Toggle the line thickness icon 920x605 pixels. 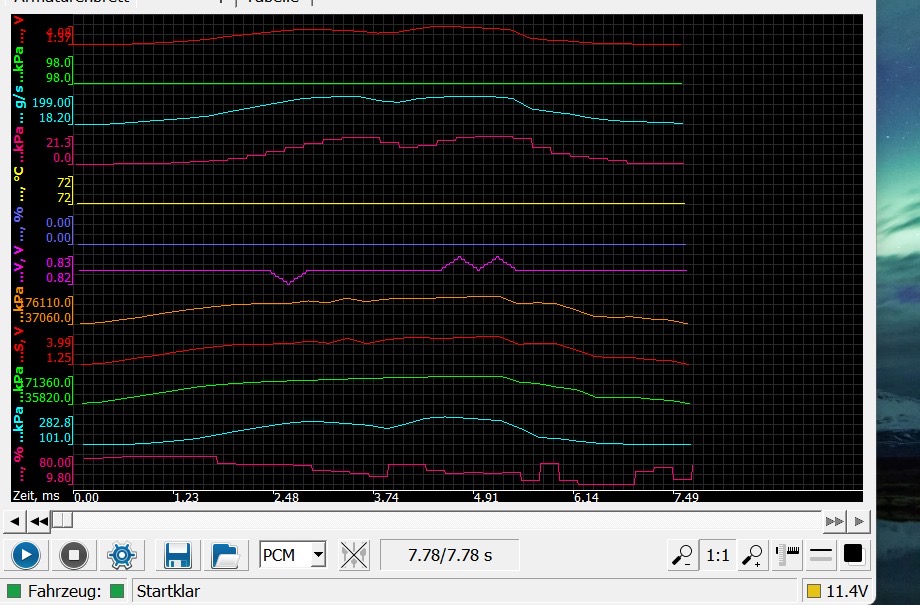pos(821,555)
